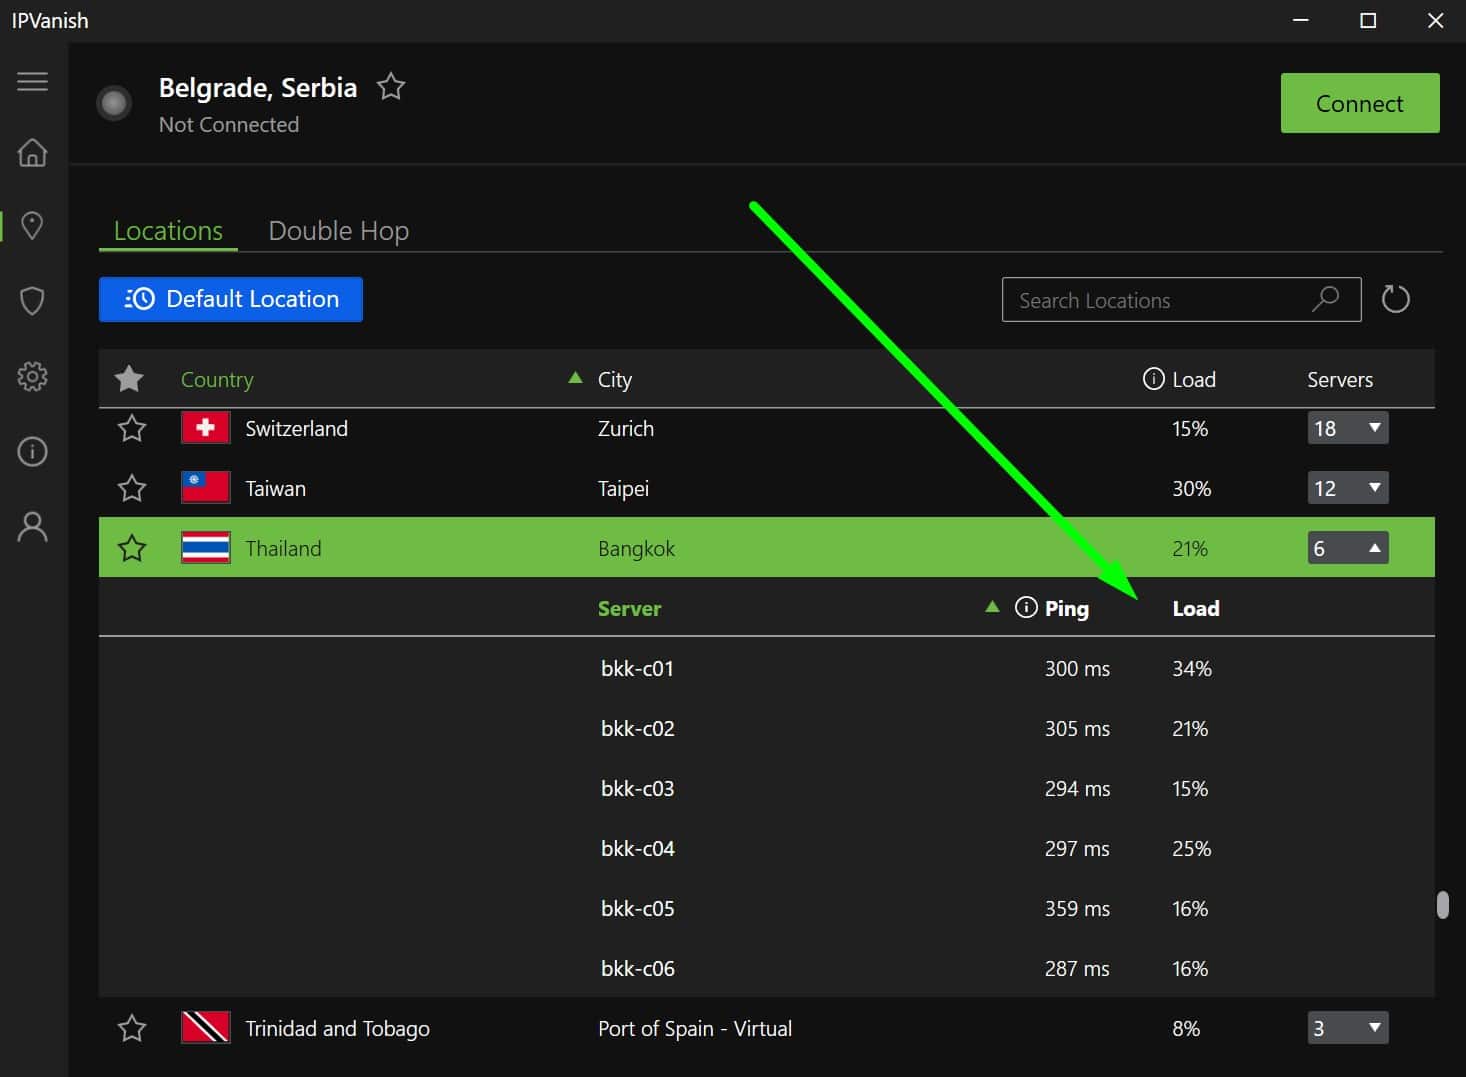The height and width of the screenshot is (1077, 1466).
Task: Sort servers by the bold Load subheader
Action: (x=1196, y=609)
